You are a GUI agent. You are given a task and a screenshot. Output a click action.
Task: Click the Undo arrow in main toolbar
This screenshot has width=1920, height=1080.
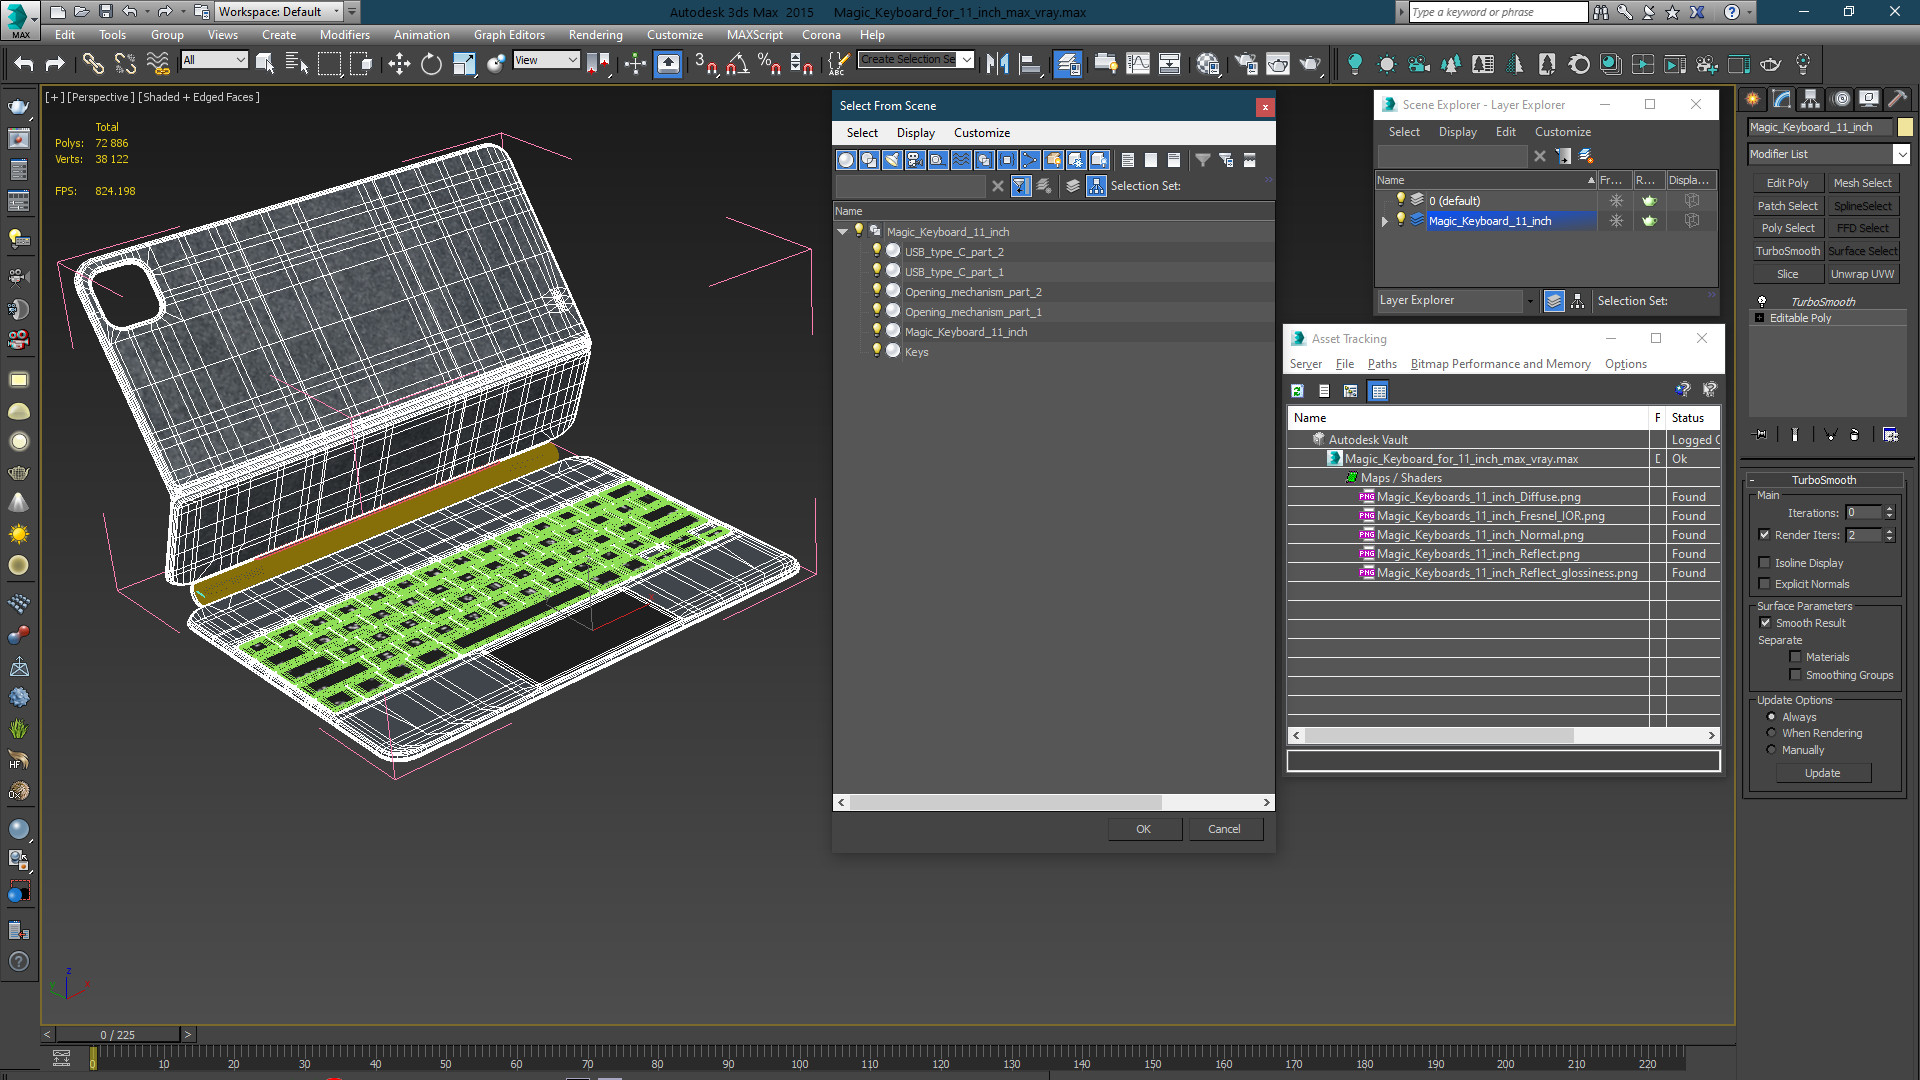pos(24,64)
